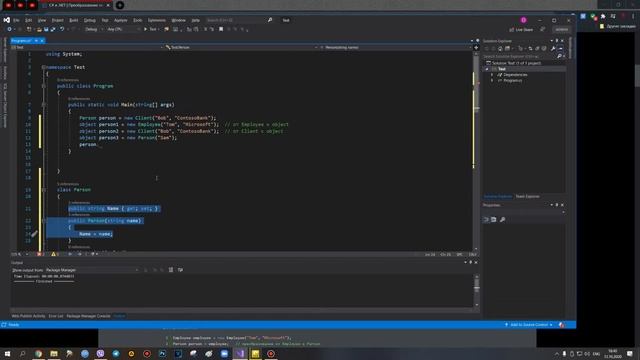Click the Properties alphabetical sort icon
640x360 pixels.
[493, 220]
